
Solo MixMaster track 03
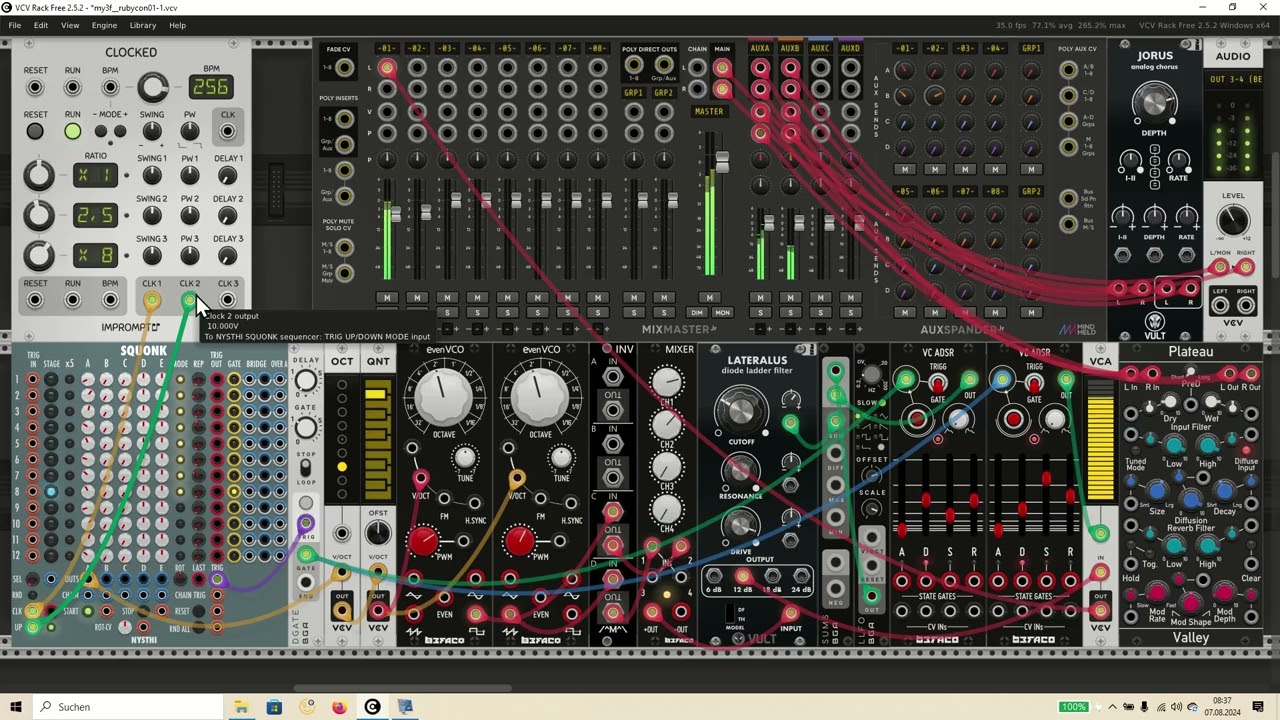point(447,313)
